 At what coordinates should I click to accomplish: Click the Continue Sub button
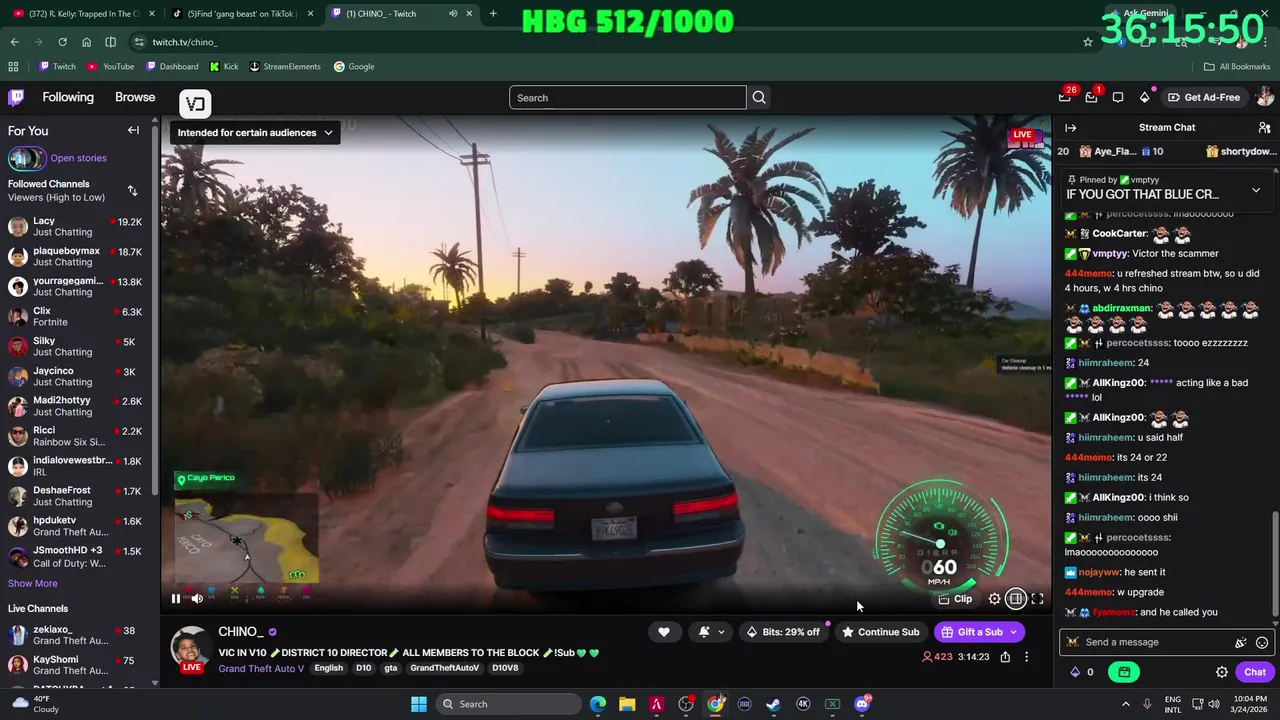pos(880,632)
